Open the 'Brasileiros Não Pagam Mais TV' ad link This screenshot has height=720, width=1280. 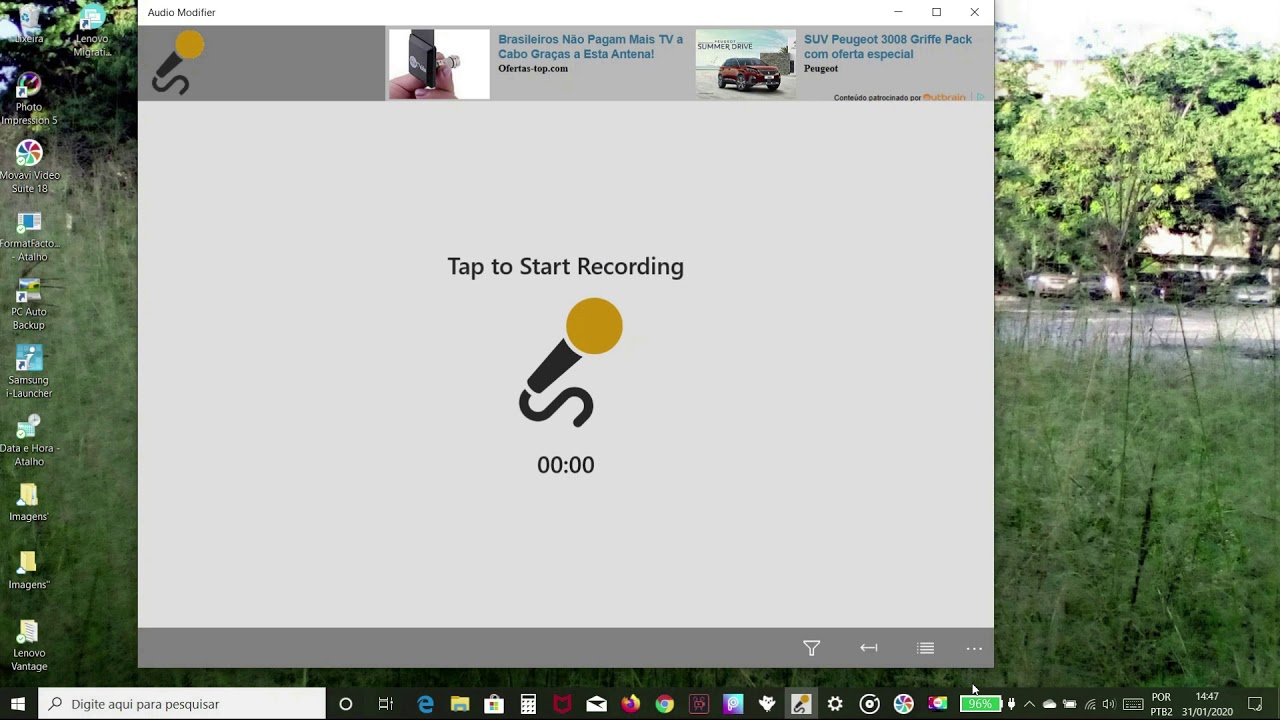click(590, 46)
